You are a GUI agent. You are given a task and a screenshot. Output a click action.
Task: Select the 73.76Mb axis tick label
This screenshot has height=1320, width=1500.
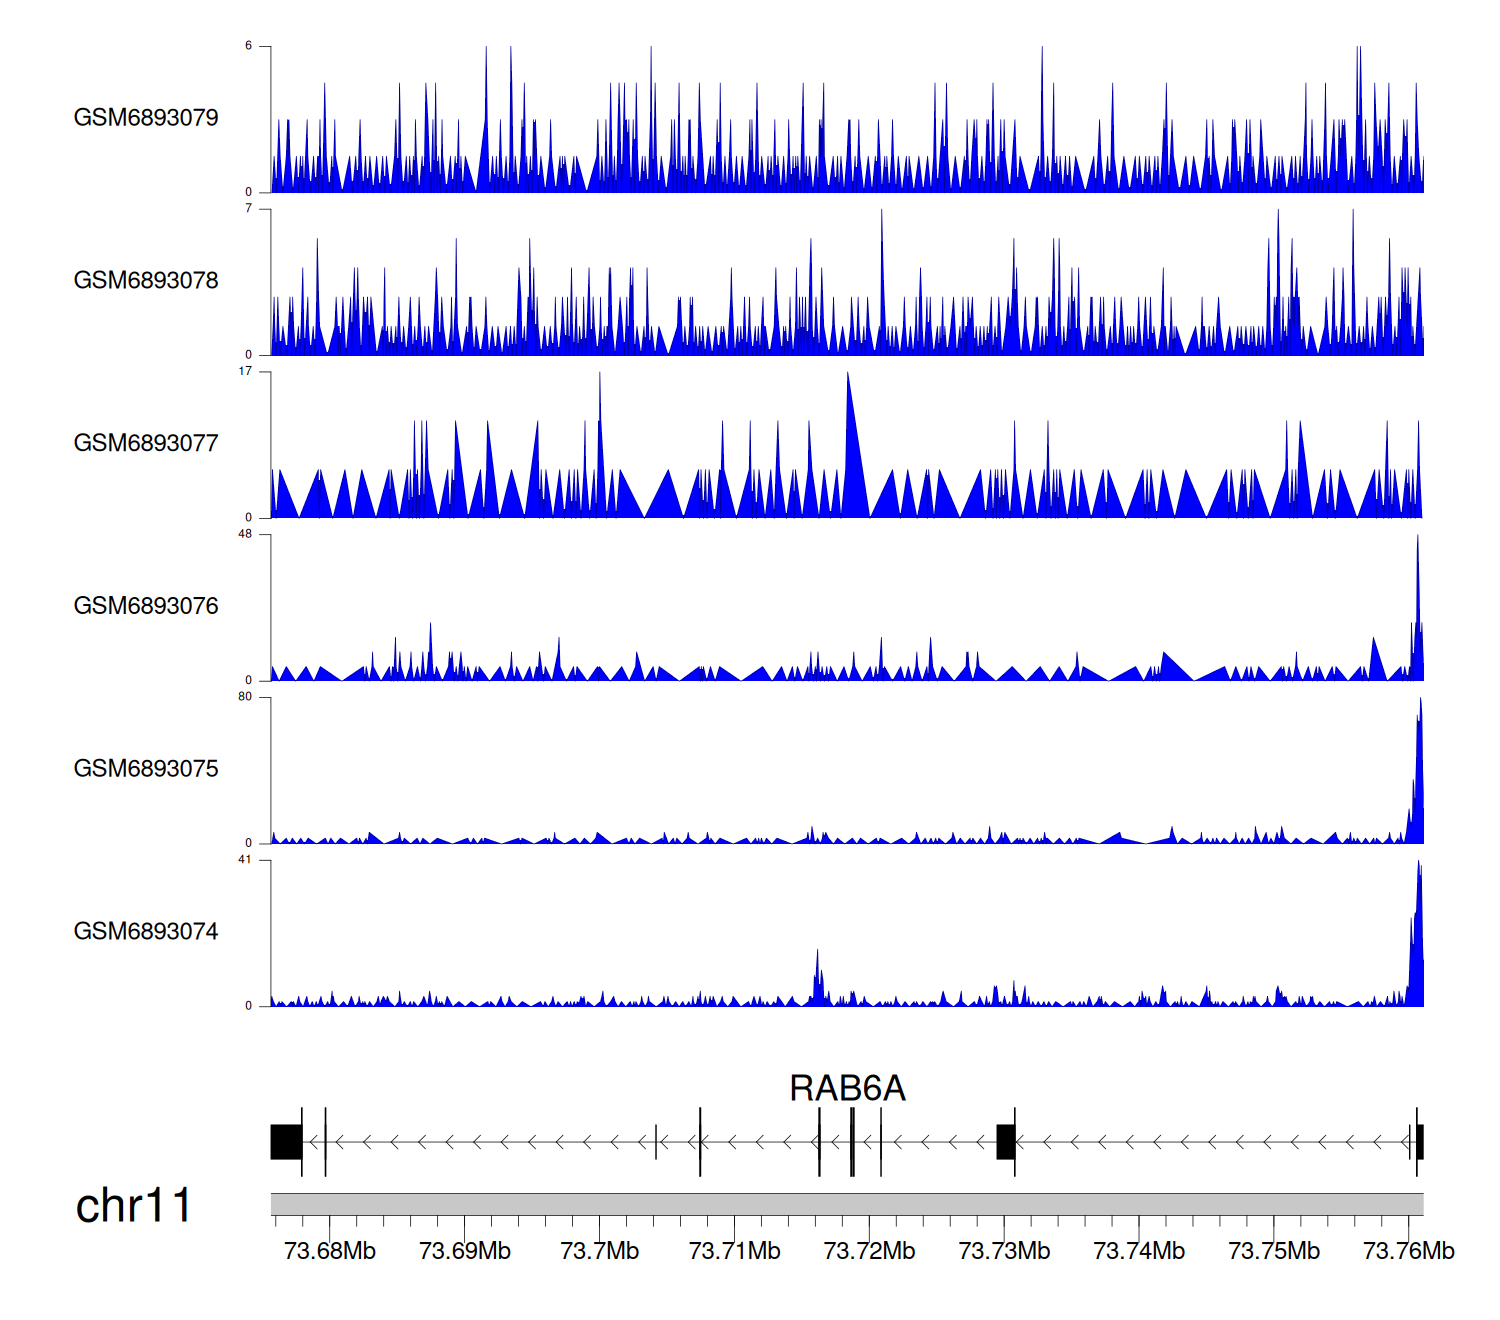pos(1408,1251)
